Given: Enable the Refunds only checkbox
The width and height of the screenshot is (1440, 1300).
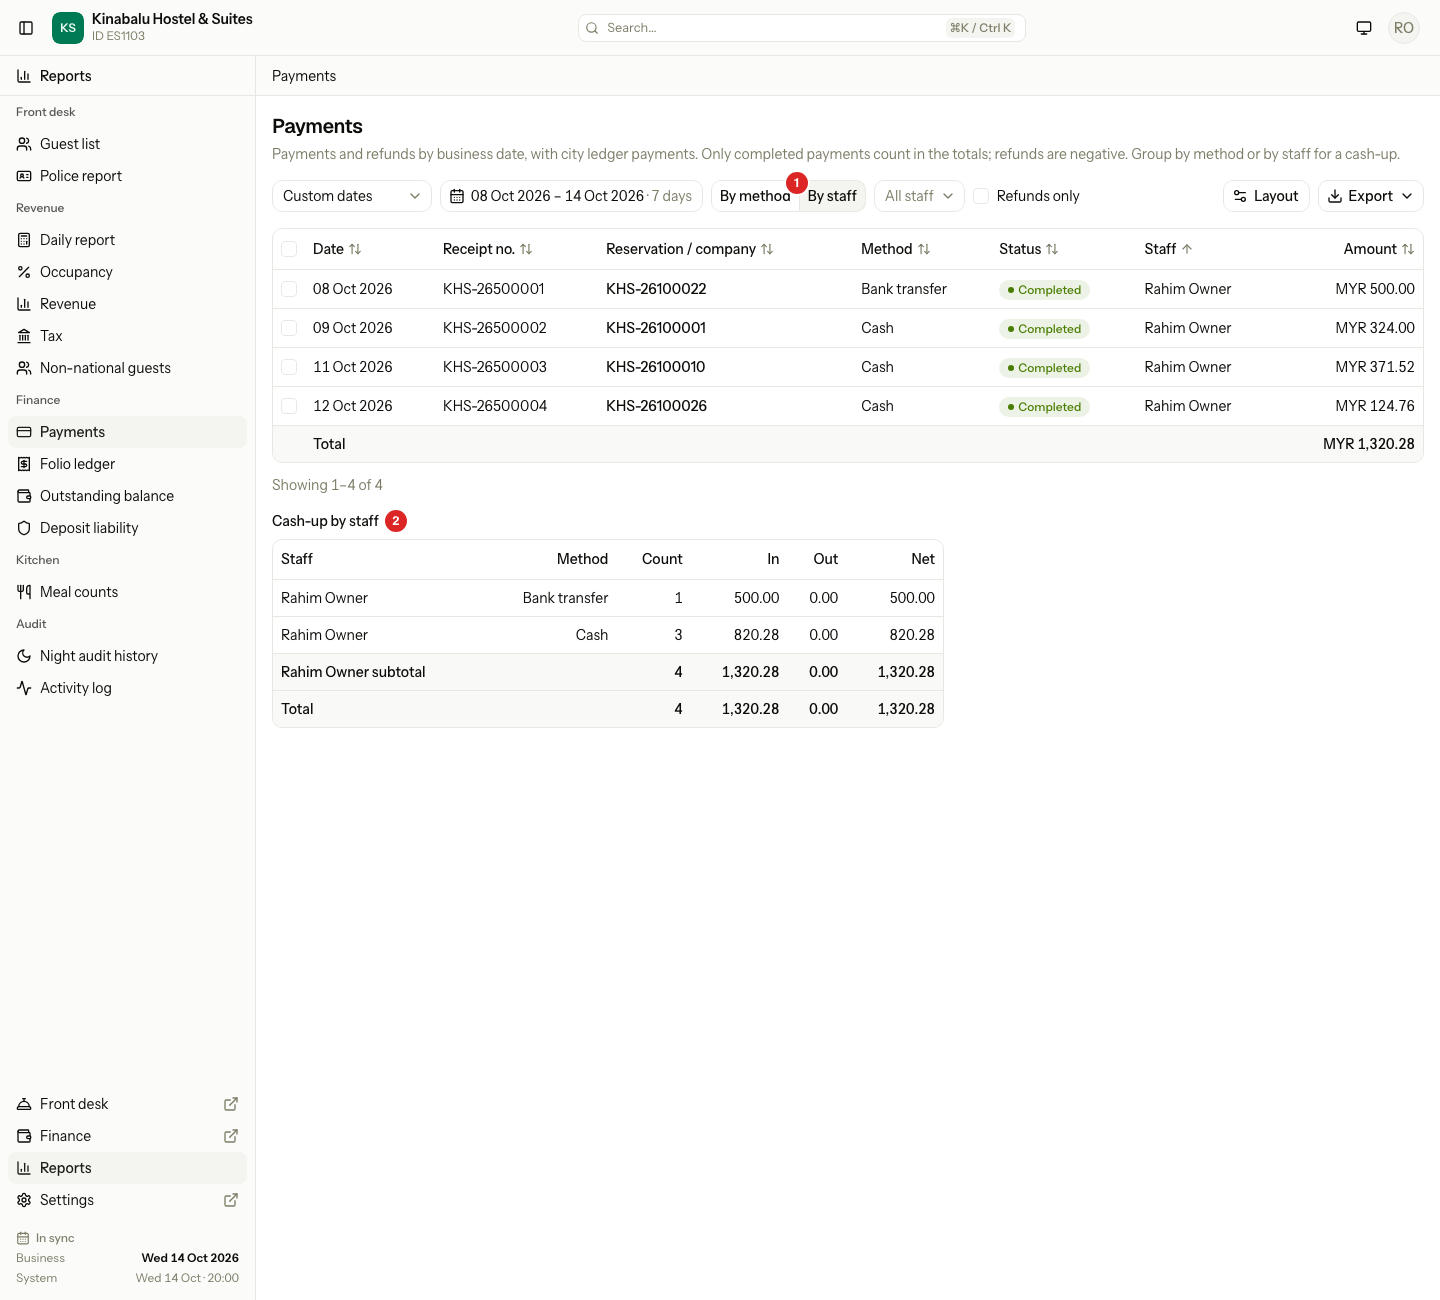Looking at the screenshot, I should [981, 196].
